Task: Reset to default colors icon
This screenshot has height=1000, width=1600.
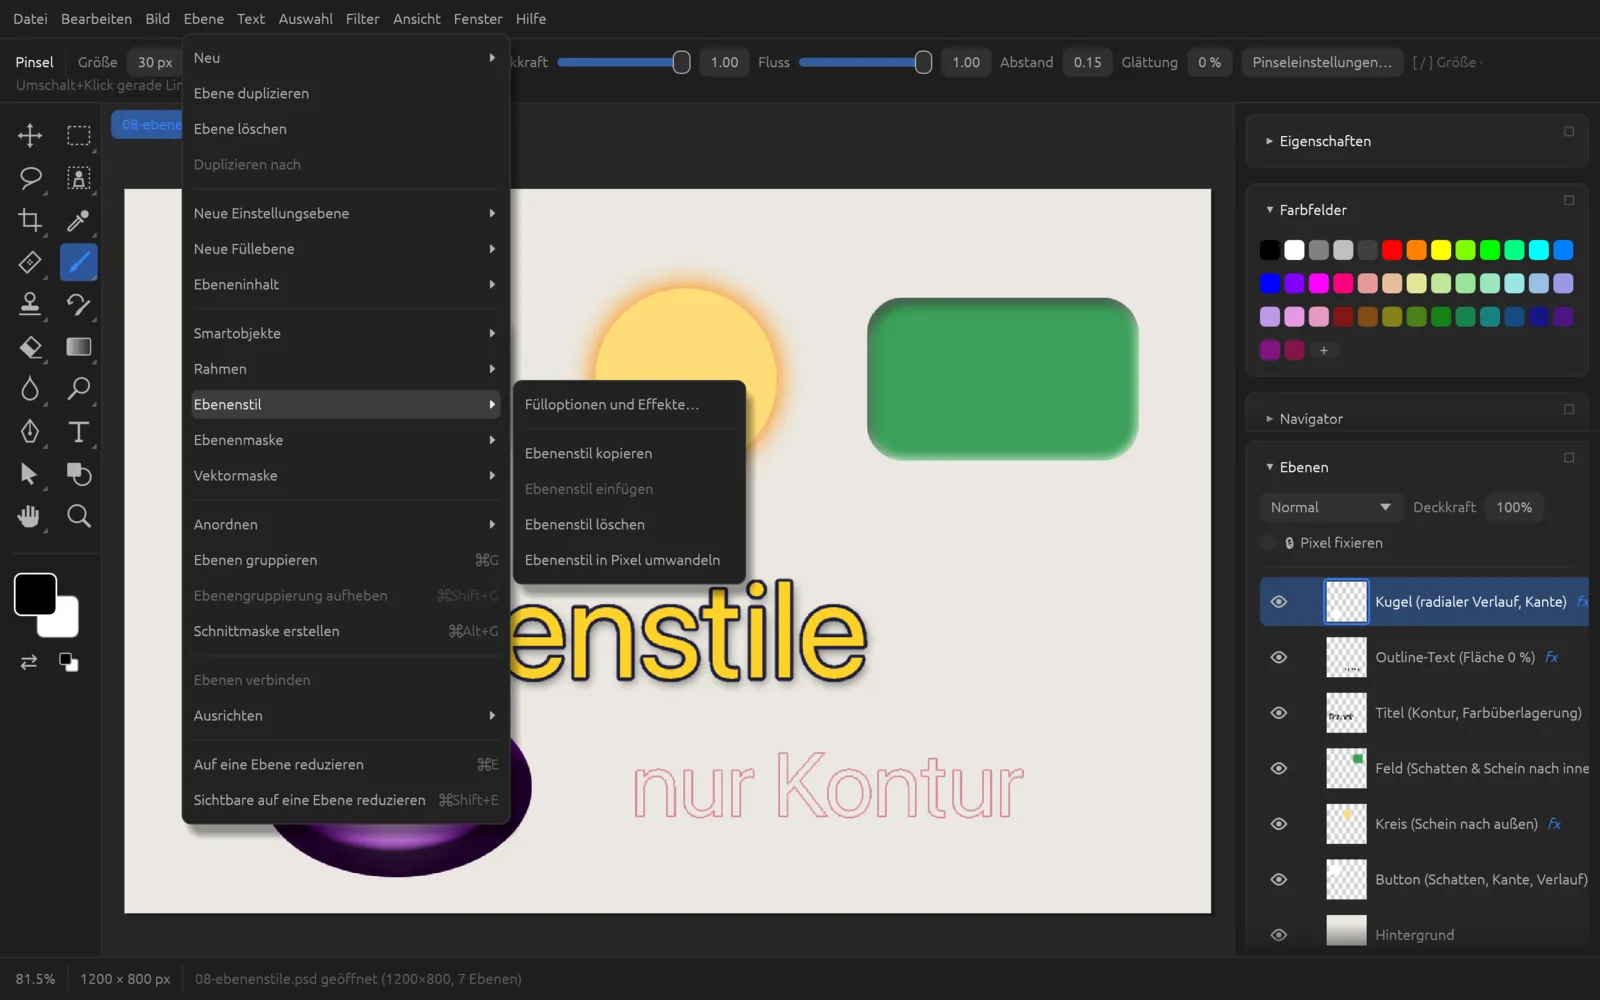Action: pos(68,662)
